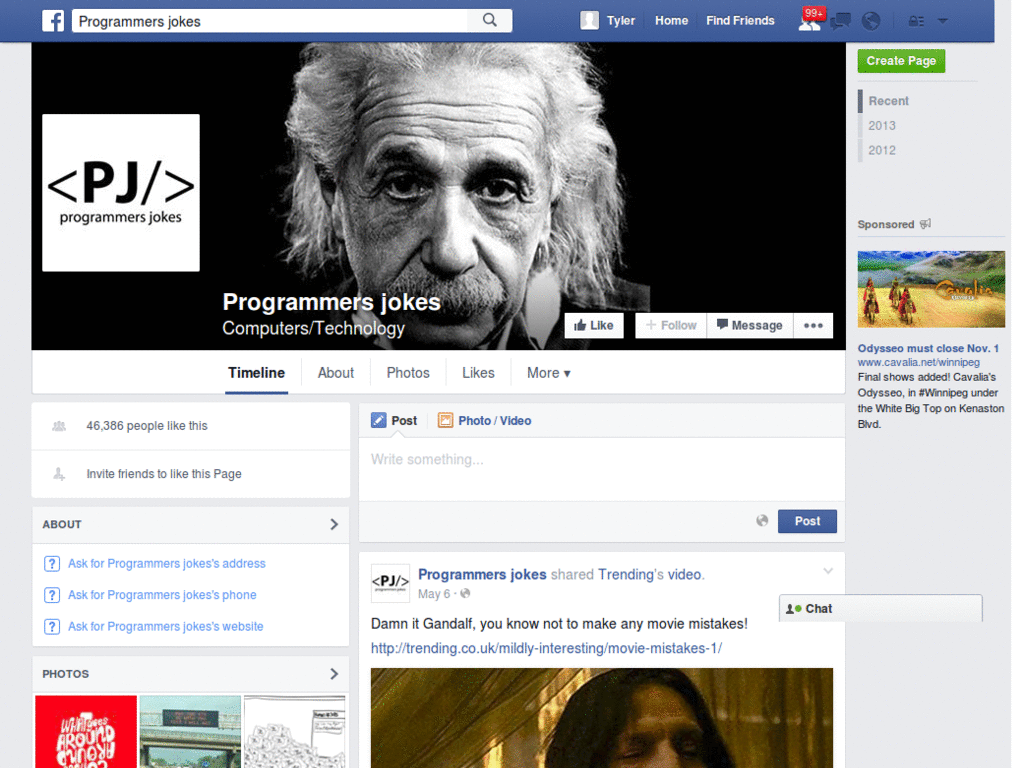Click the post's <PJ/> avatar

point(390,583)
